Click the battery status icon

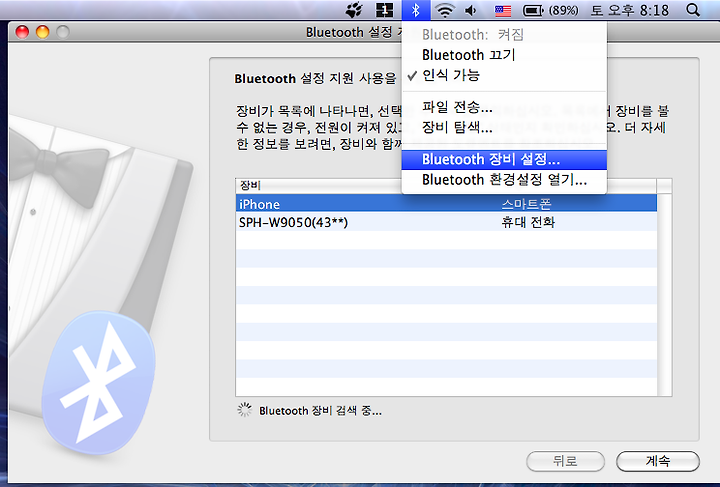[534, 10]
